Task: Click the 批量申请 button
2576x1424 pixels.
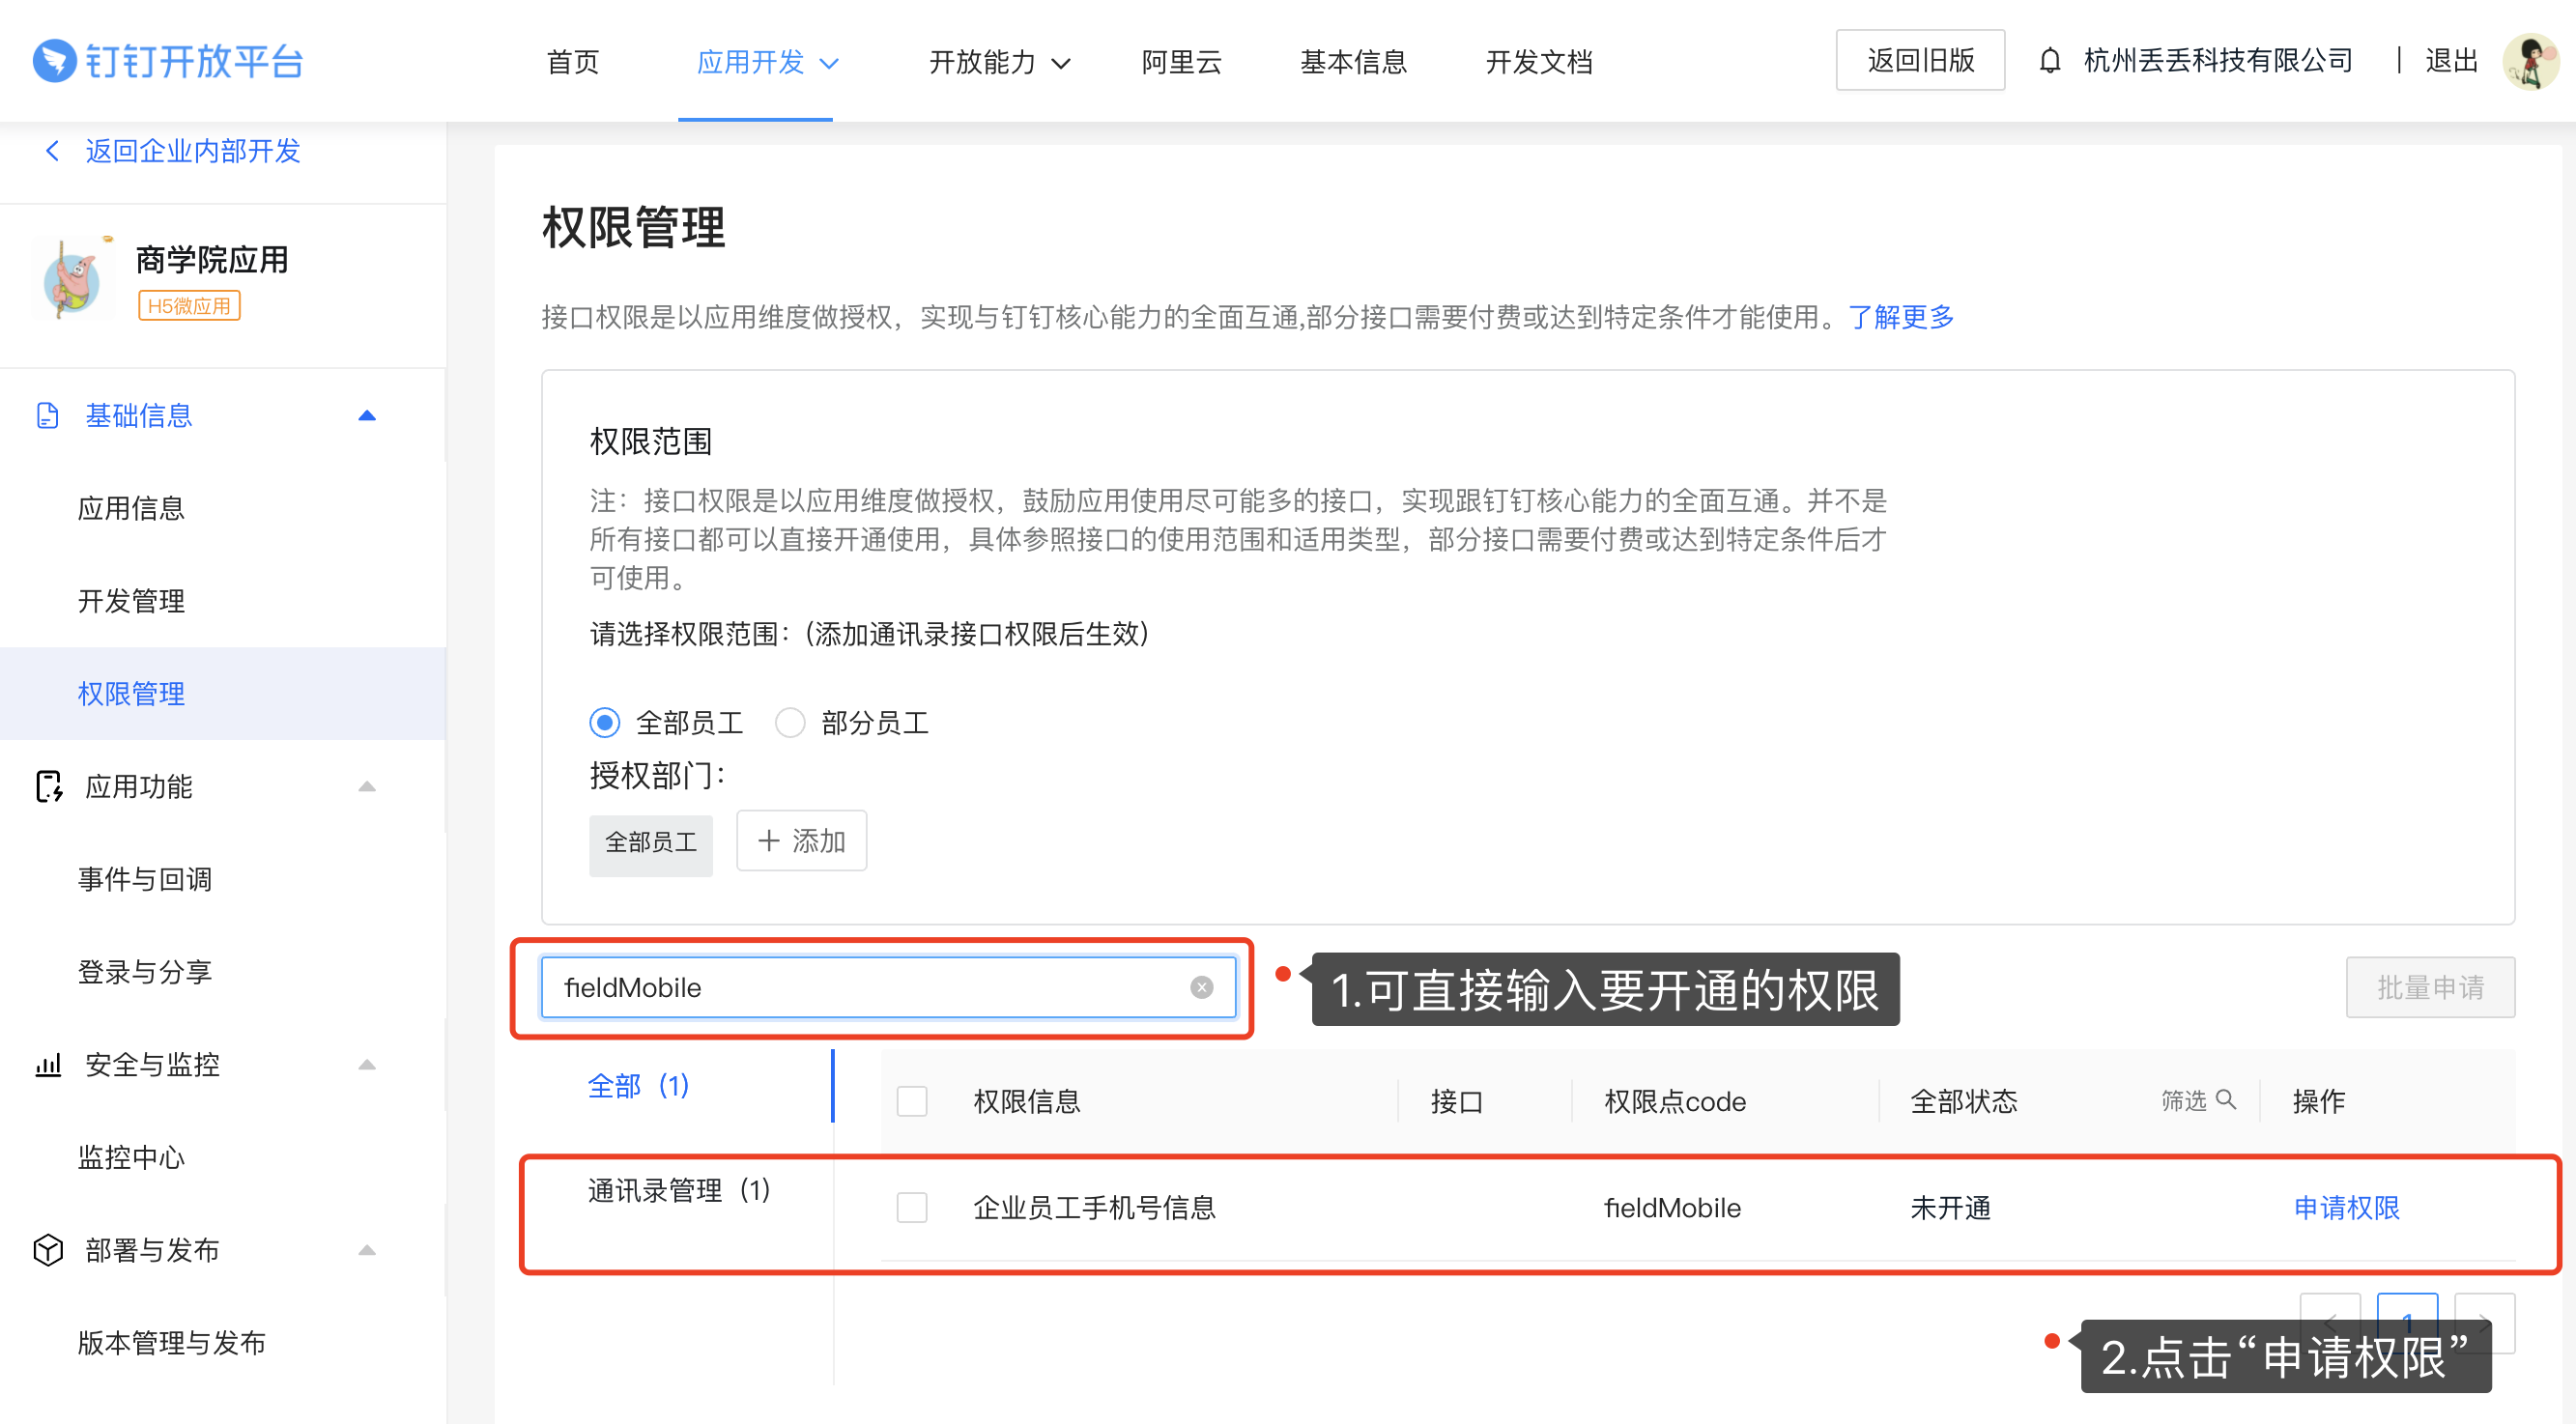Action: click(x=2430, y=988)
